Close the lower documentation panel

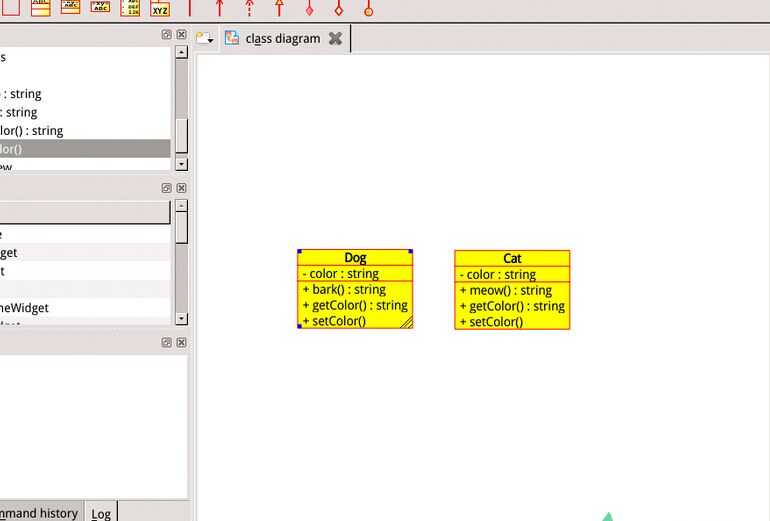[181, 342]
